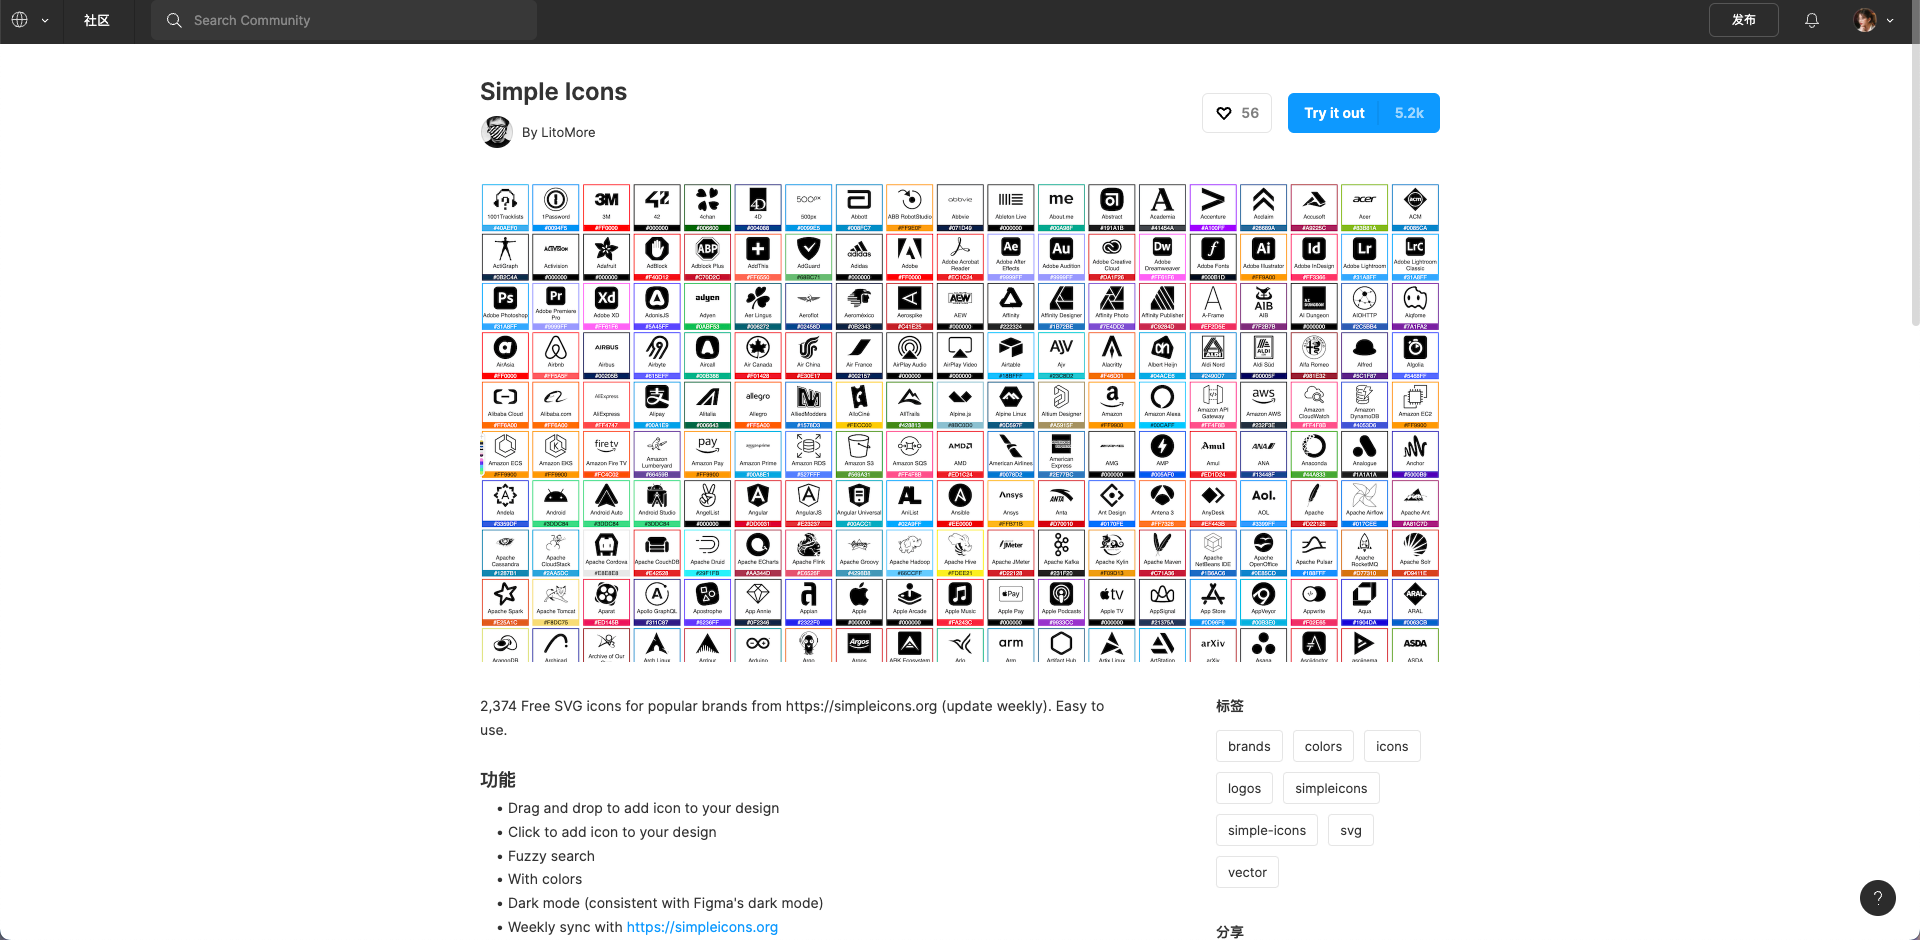This screenshot has height=940, width=1920.
Task: Click the Accenture icon tile
Action: [1213, 208]
